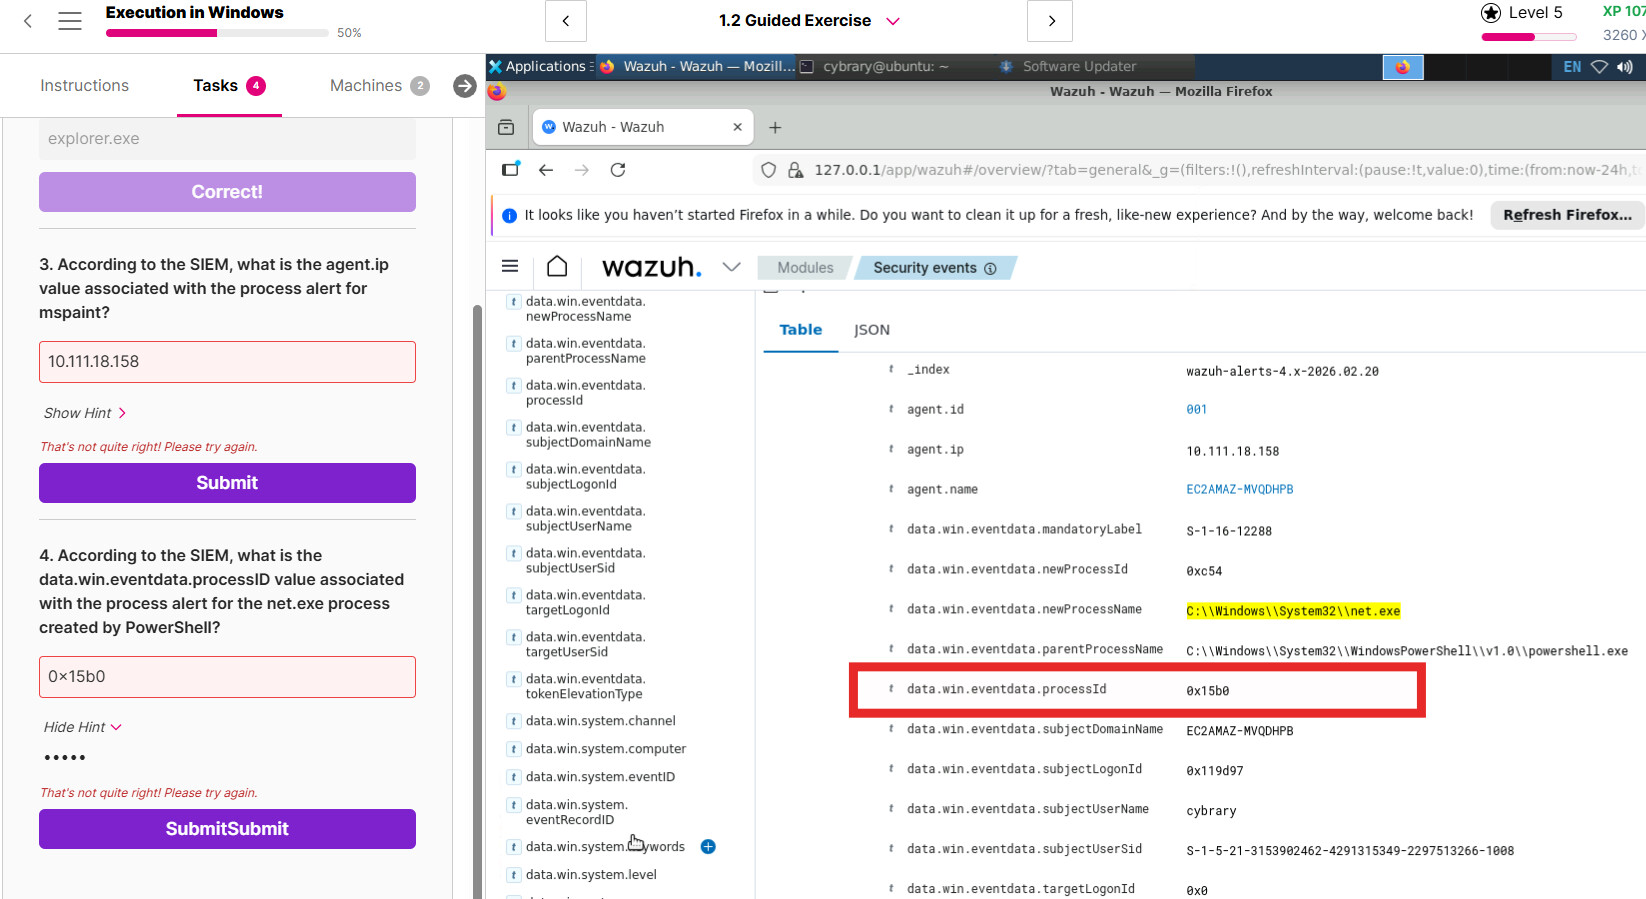The height and width of the screenshot is (899, 1646).
Task: Close the Wazuh browser tab
Action: pyautogui.click(x=738, y=127)
